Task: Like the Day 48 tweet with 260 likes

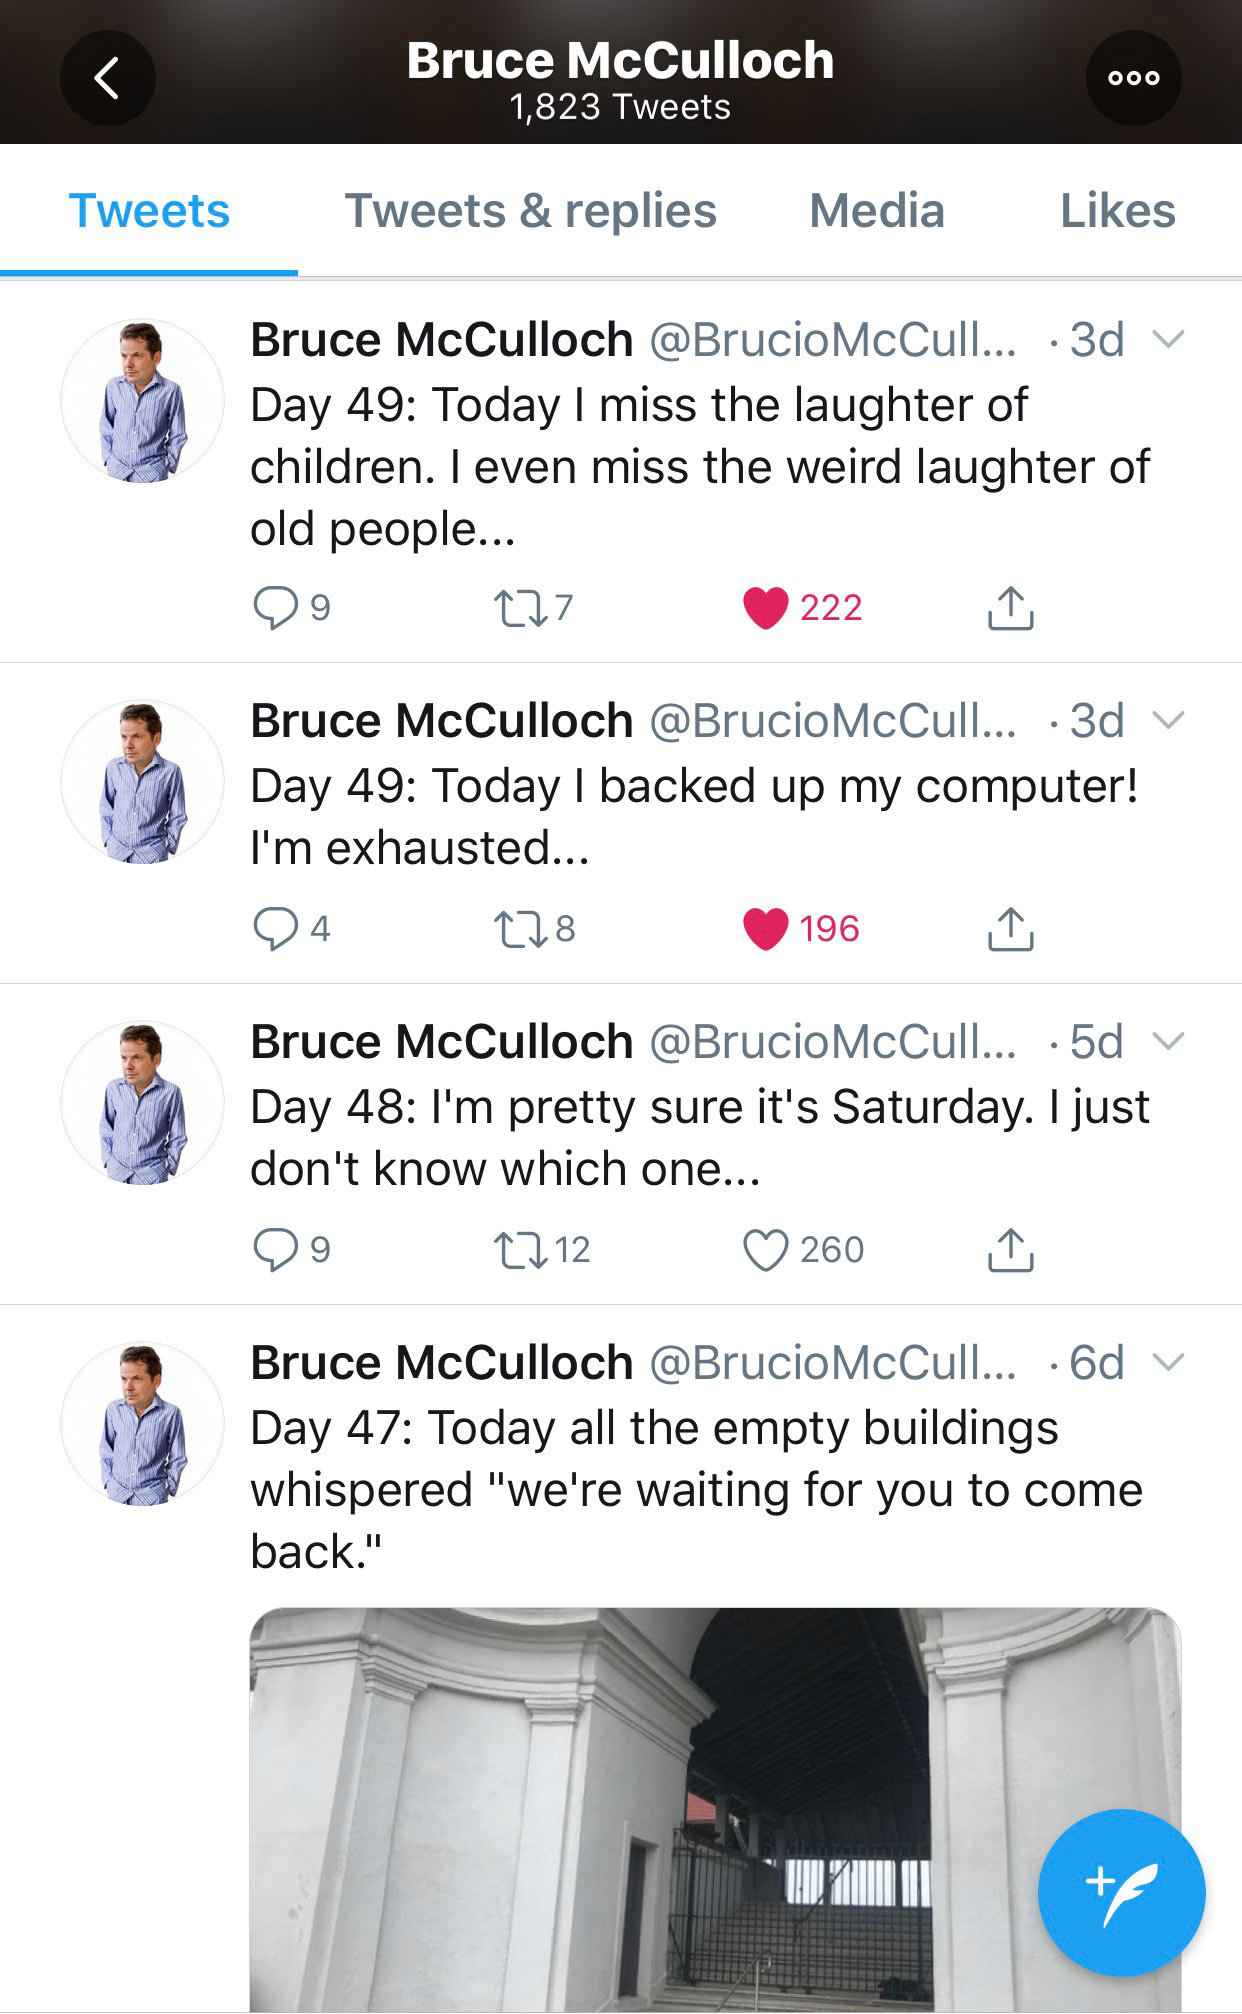Action: pos(766,1250)
